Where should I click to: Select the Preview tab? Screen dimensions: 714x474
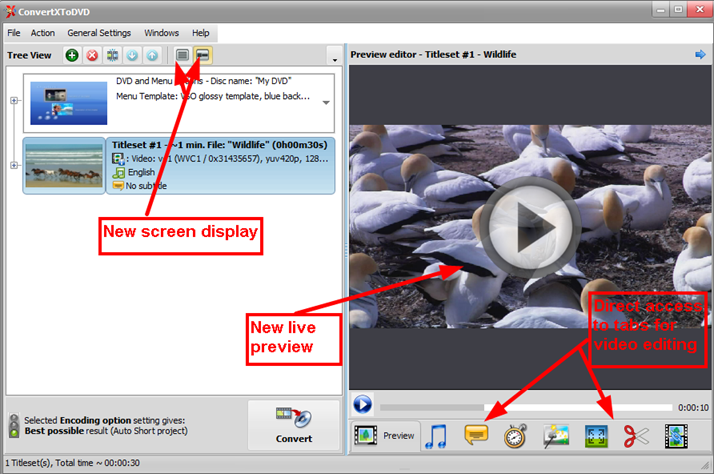[385, 436]
